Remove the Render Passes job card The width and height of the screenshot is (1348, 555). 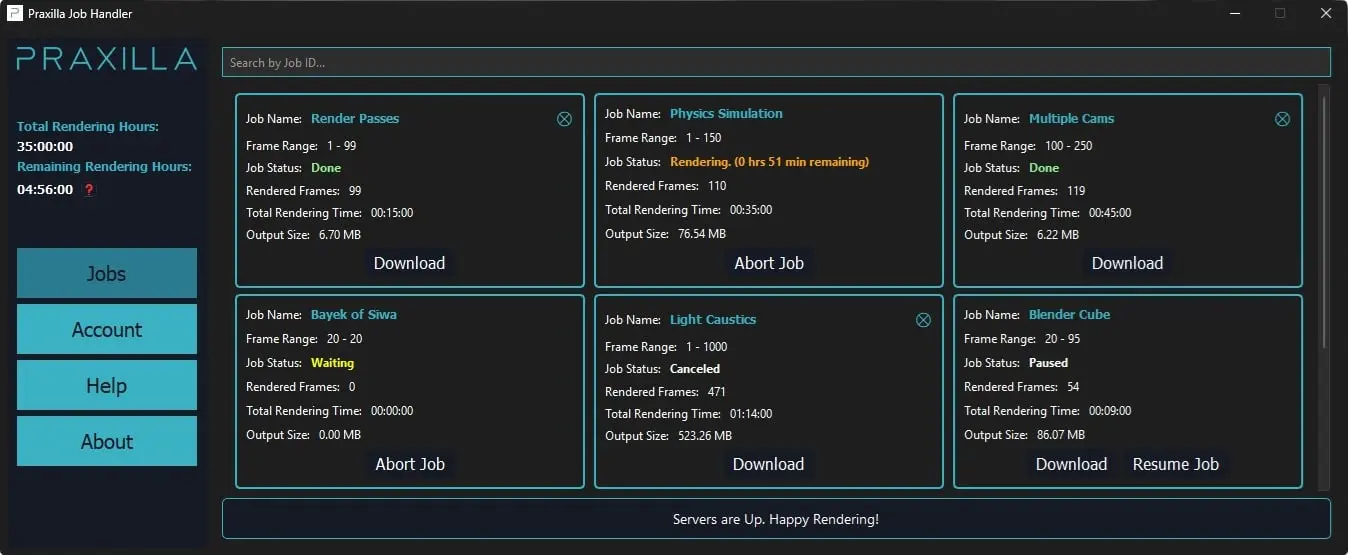pos(564,119)
